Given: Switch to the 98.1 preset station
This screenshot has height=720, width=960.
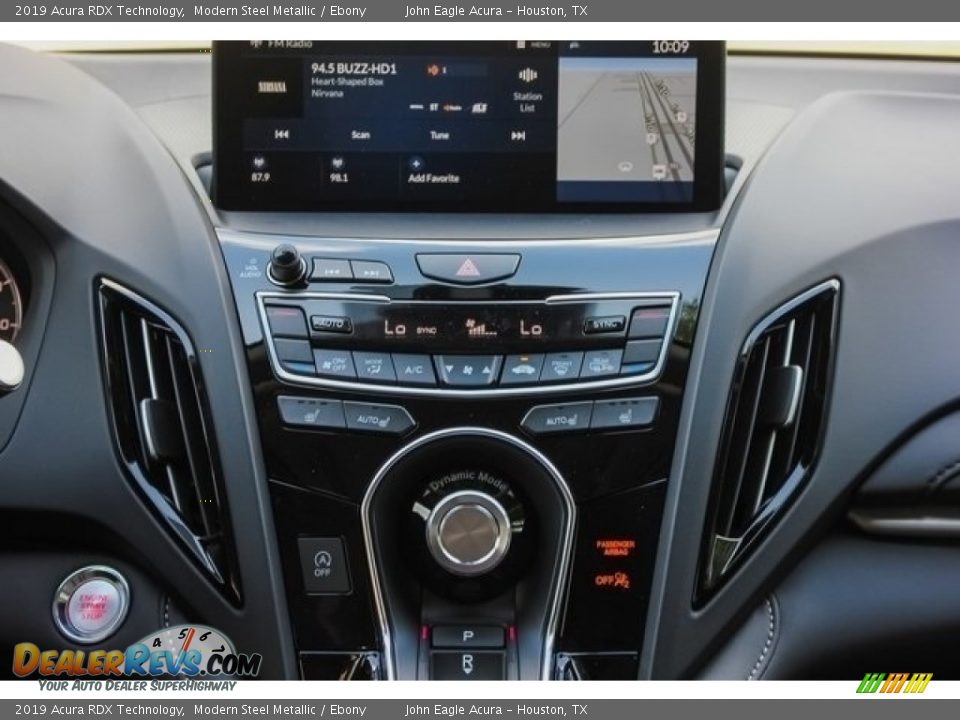Looking at the screenshot, I should [x=339, y=166].
